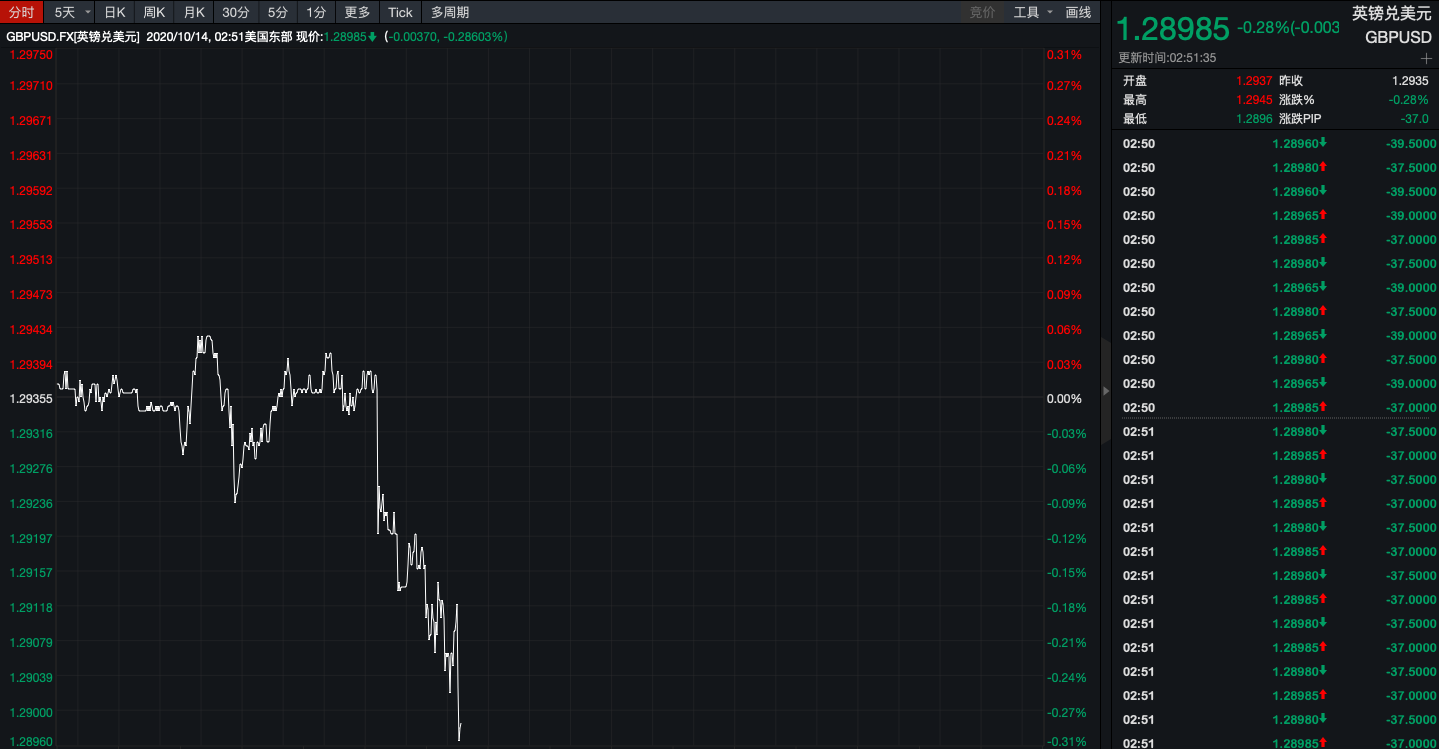Select the first 02:50 tick row
1439x749 pixels.
click(x=1275, y=143)
